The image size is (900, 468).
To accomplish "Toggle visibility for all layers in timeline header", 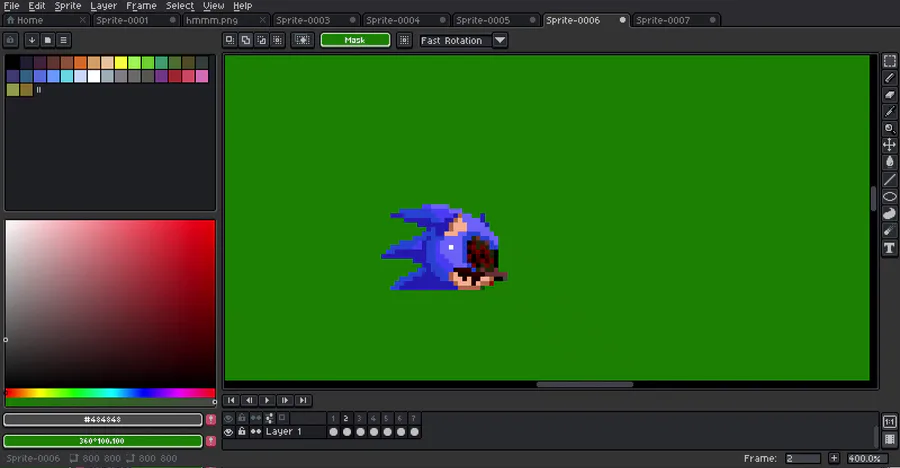I will (x=228, y=418).
